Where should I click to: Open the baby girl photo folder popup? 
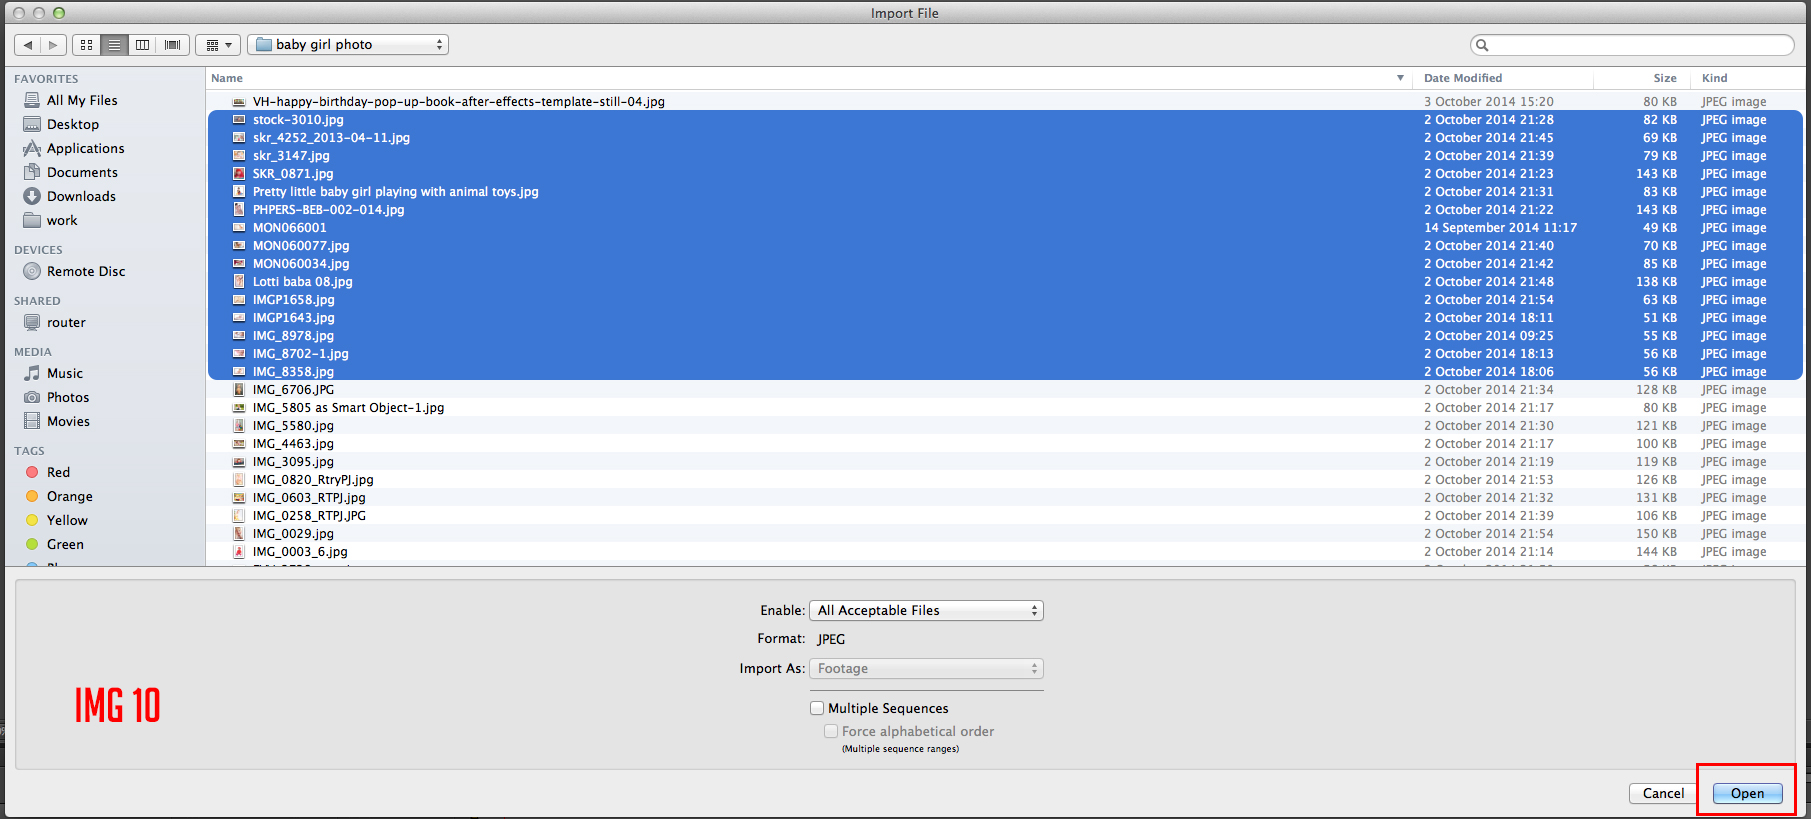[x=348, y=45]
